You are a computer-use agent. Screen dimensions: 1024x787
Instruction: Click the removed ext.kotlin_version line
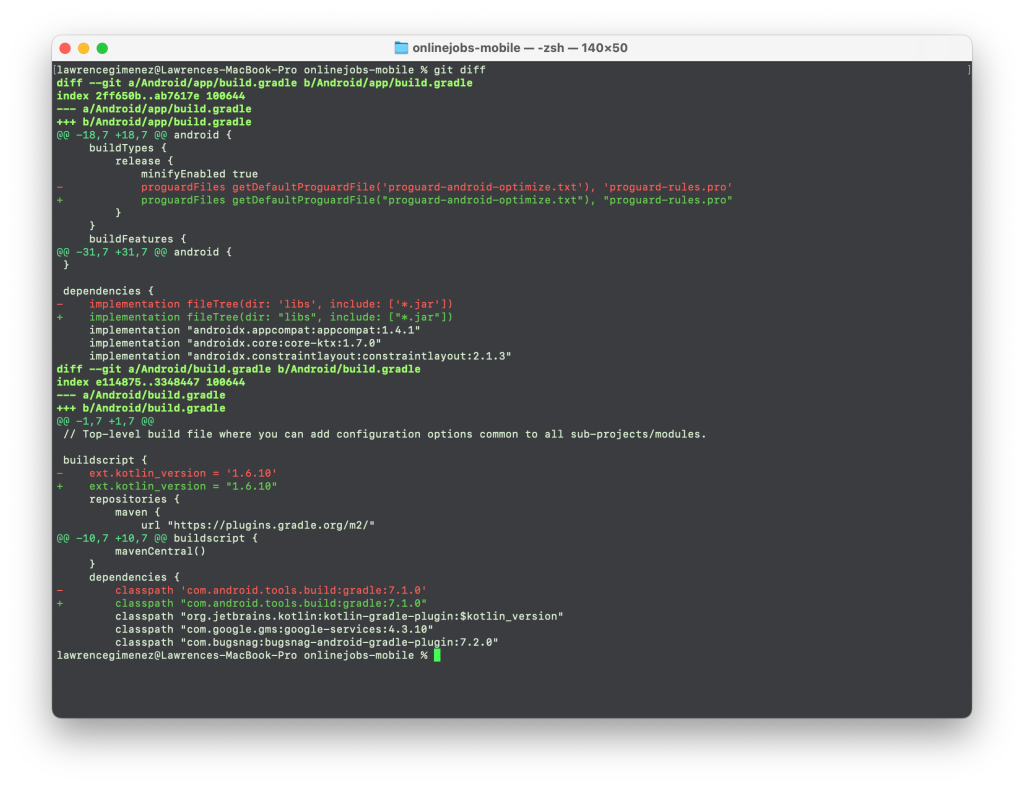point(182,473)
